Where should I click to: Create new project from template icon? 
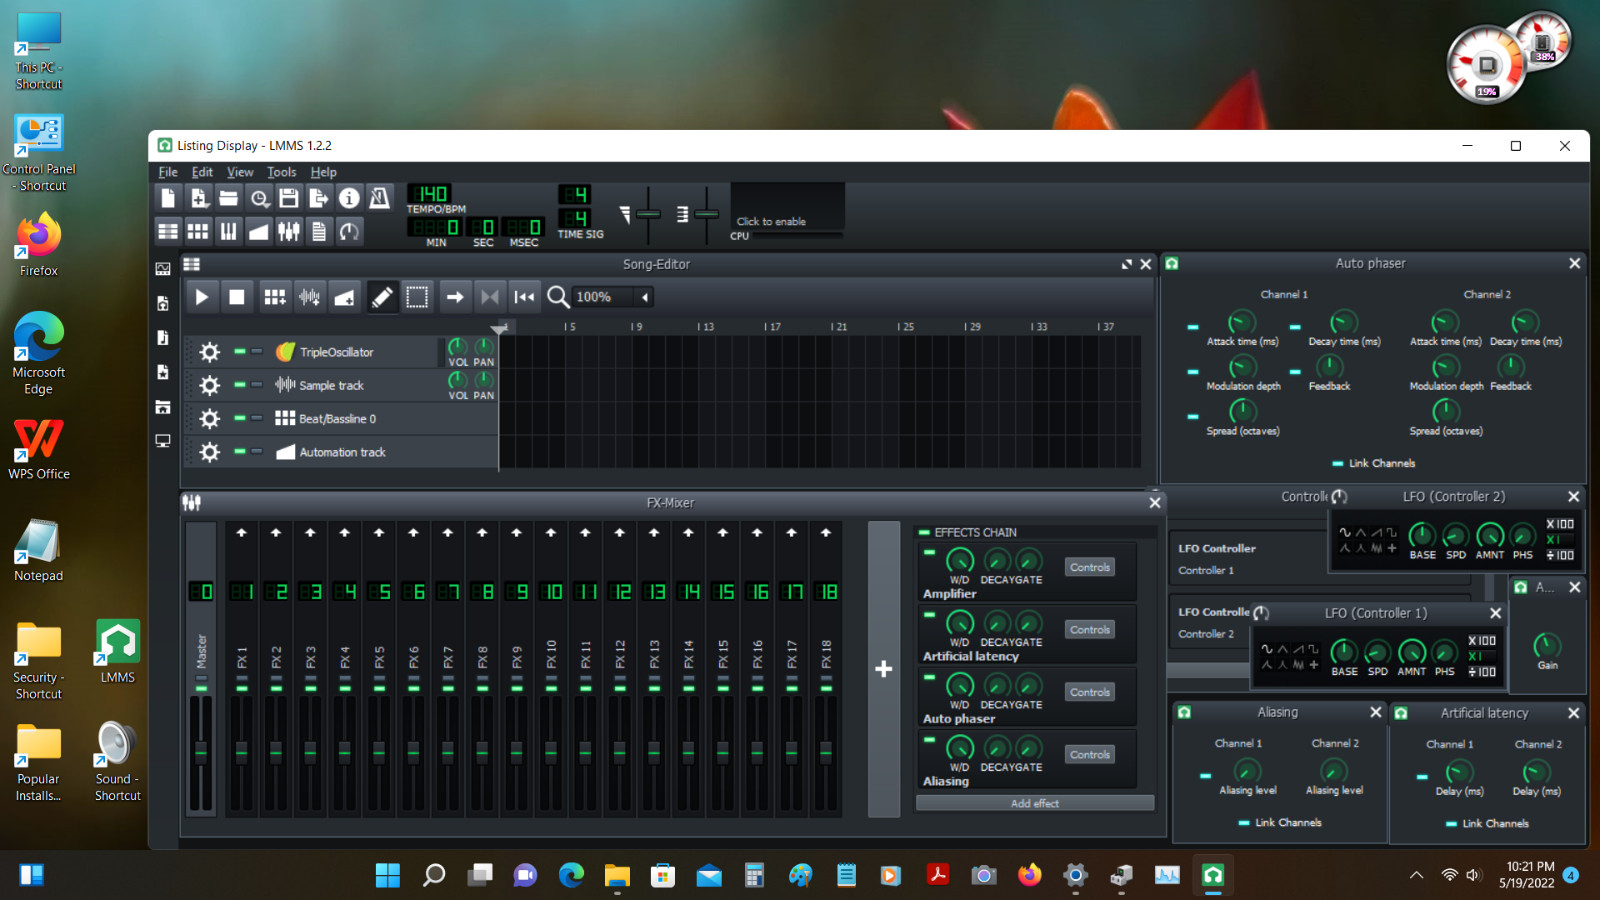[198, 198]
